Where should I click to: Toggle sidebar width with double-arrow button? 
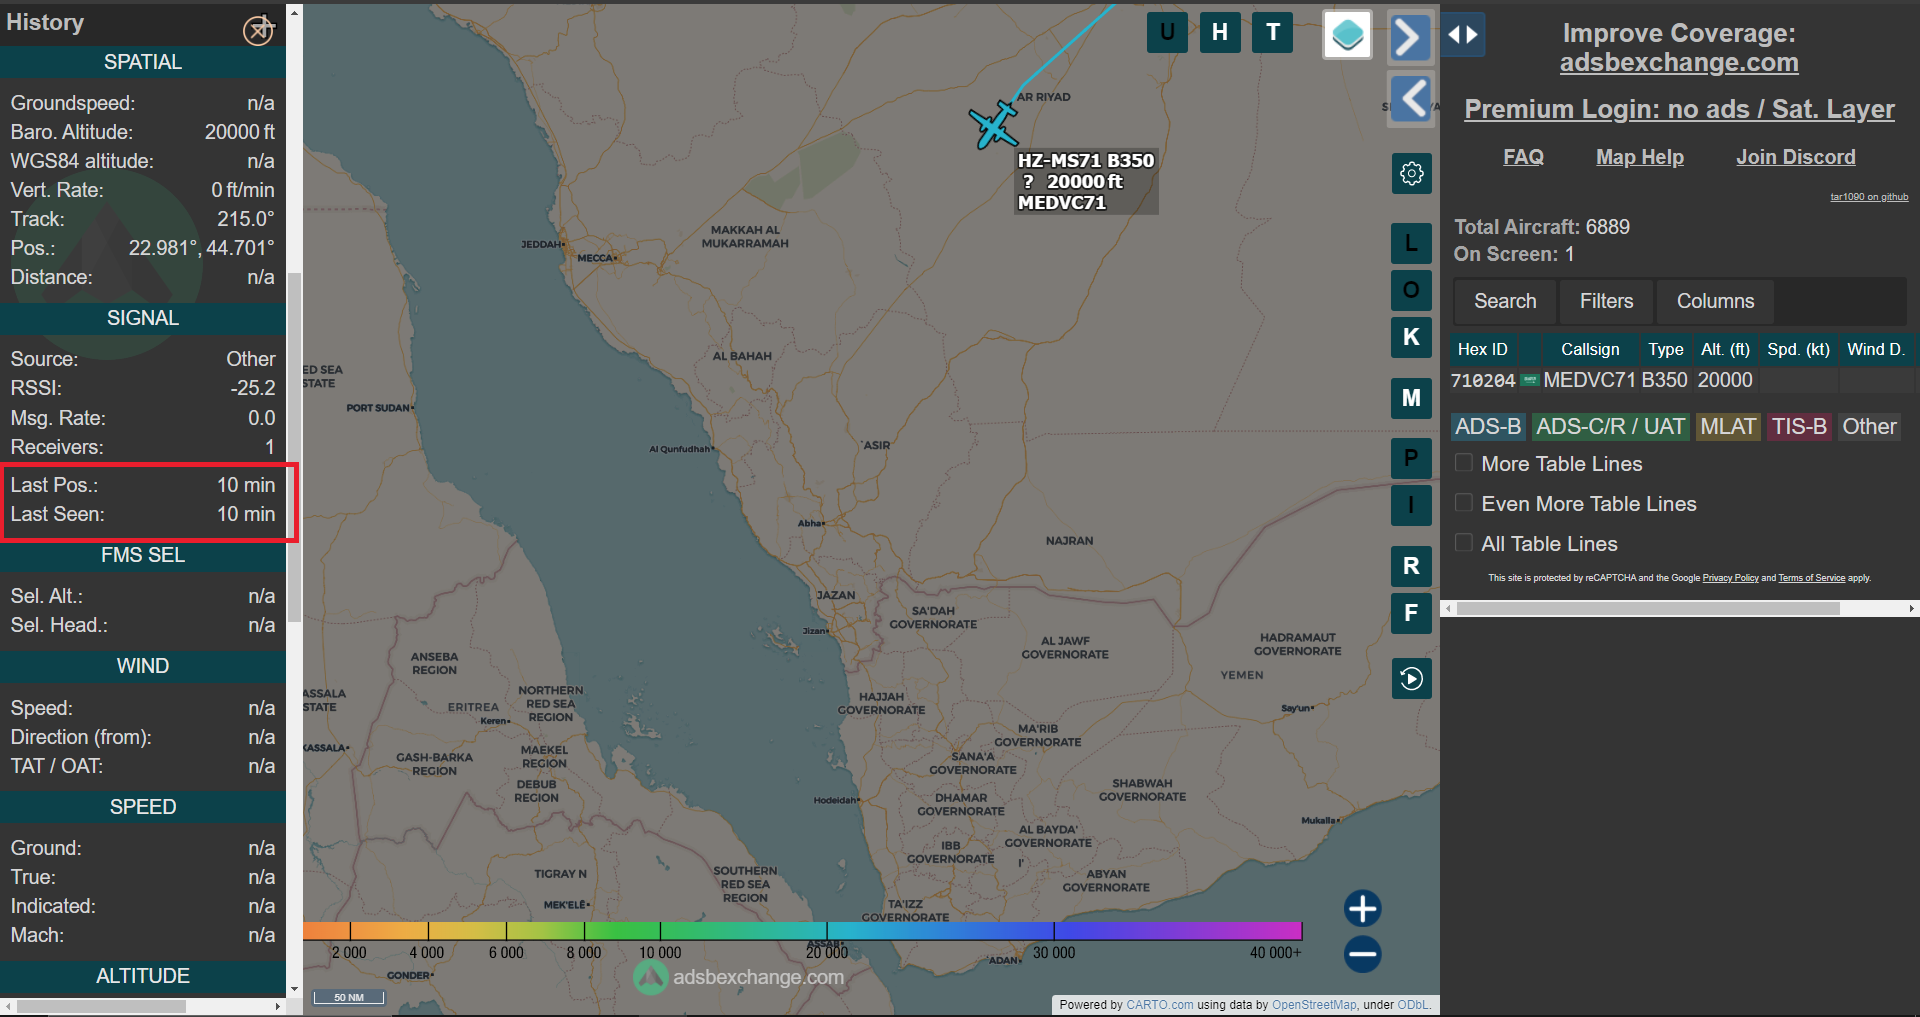[1463, 35]
